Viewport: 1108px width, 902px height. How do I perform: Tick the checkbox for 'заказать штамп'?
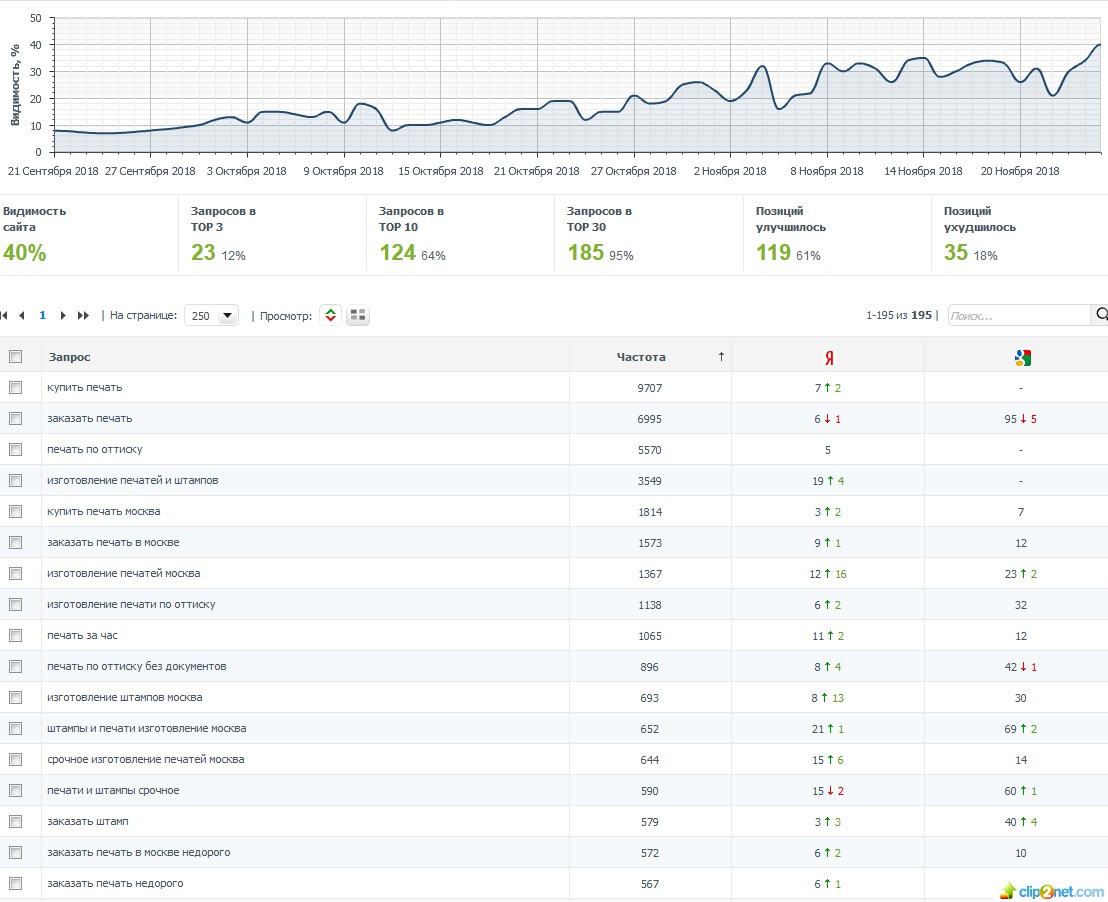pyautogui.click(x=16, y=821)
